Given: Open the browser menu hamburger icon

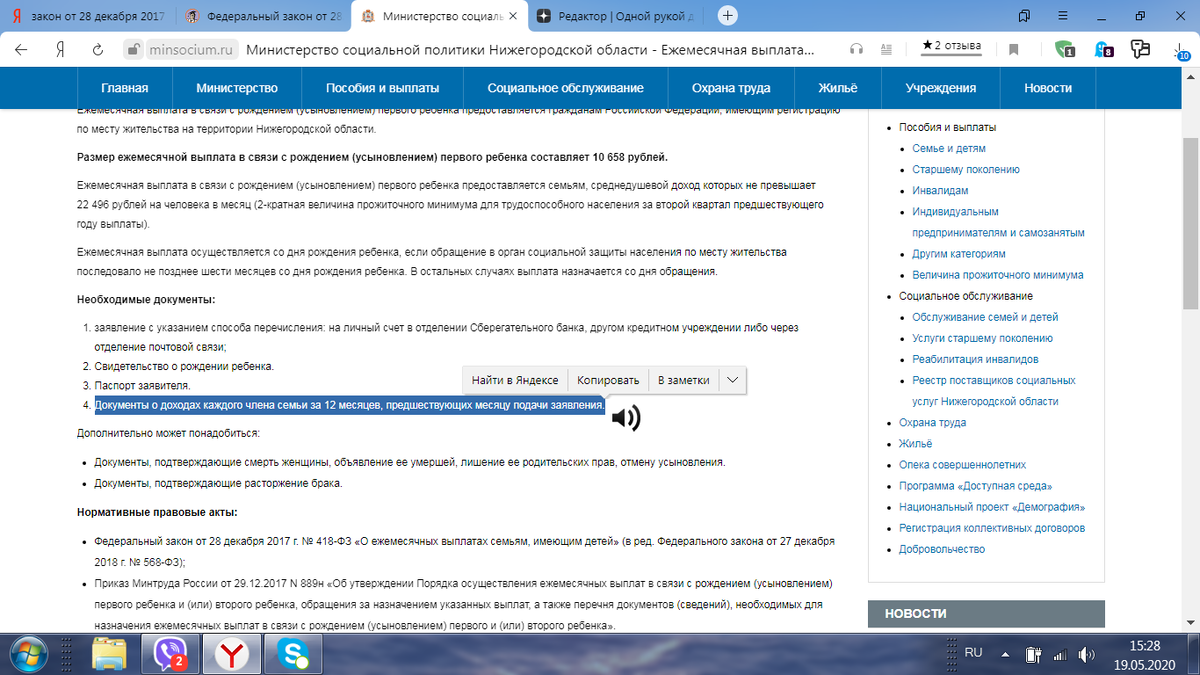Looking at the screenshot, I should 1063,16.
